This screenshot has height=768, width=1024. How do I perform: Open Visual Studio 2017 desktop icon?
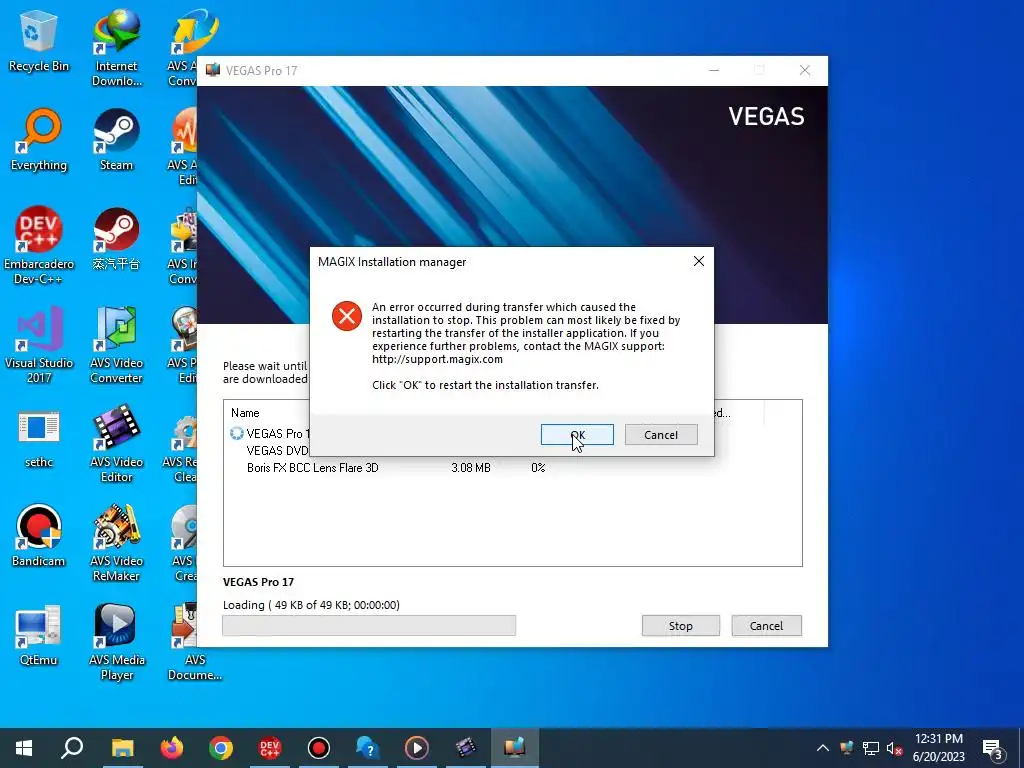coord(39,345)
